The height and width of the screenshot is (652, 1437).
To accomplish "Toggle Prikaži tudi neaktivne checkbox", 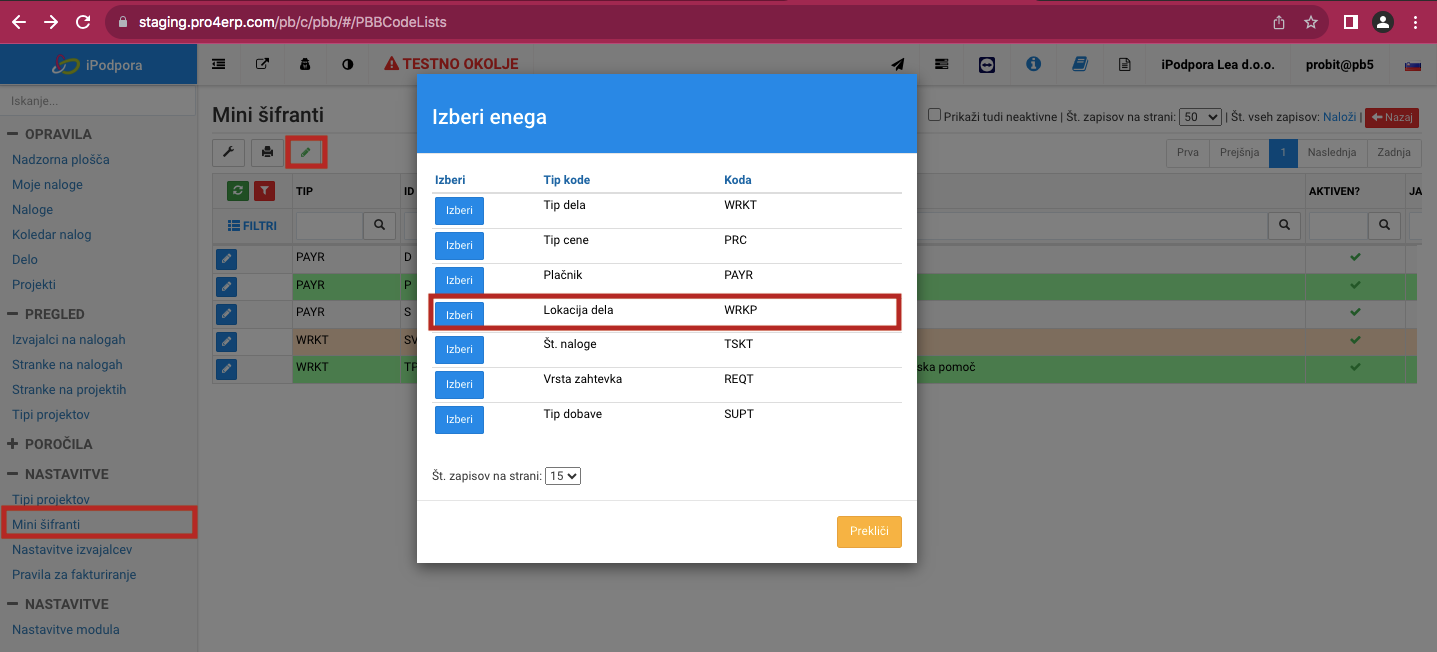I will (934, 115).
